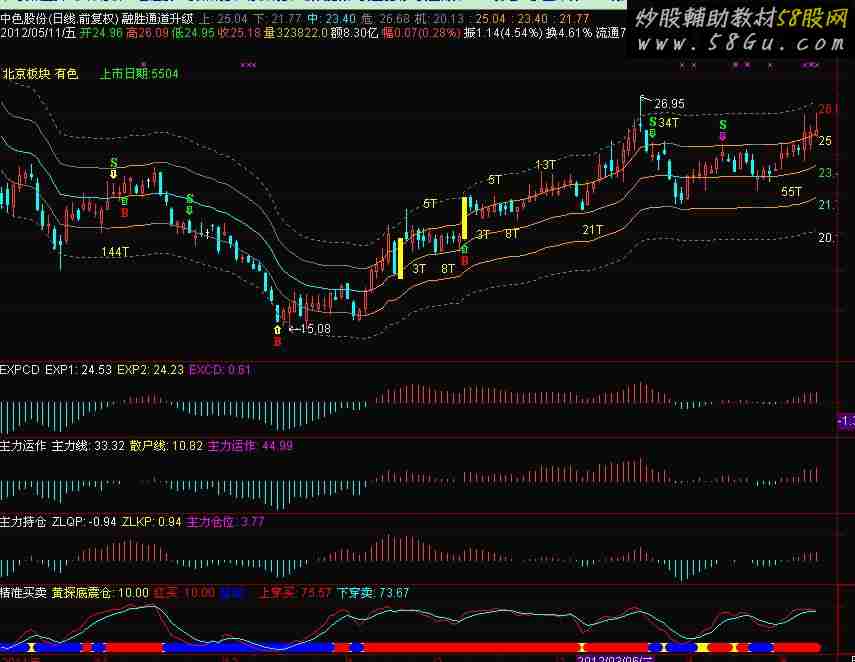Click the 主力运作: 44.99 value
855x662 pixels.
tap(250, 446)
